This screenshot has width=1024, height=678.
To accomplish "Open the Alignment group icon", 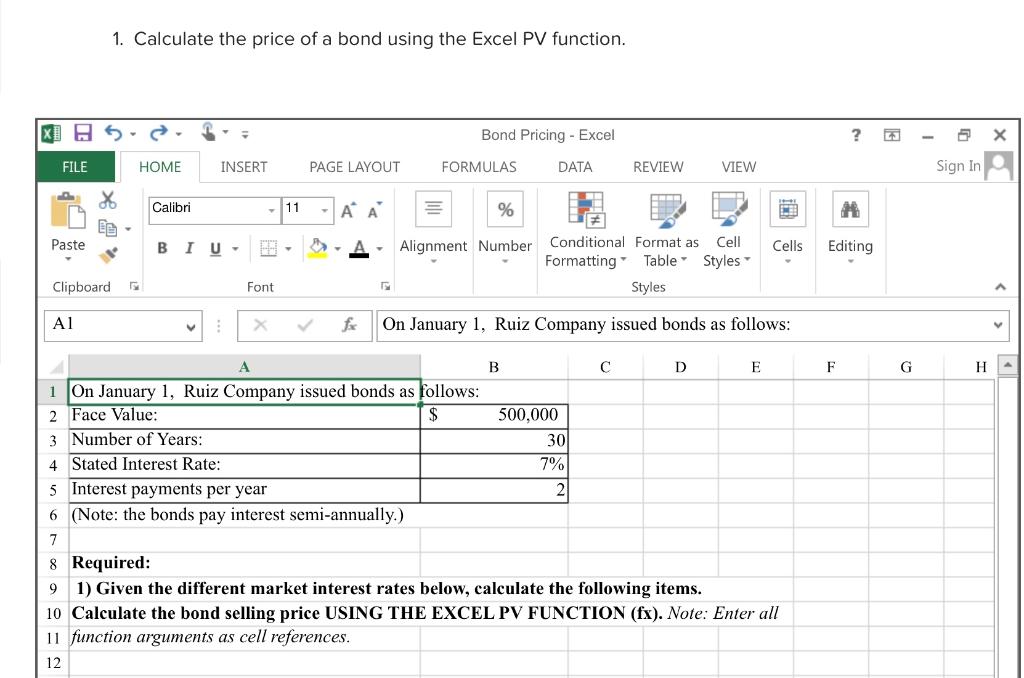I will pyautogui.click(x=434, y=209).
